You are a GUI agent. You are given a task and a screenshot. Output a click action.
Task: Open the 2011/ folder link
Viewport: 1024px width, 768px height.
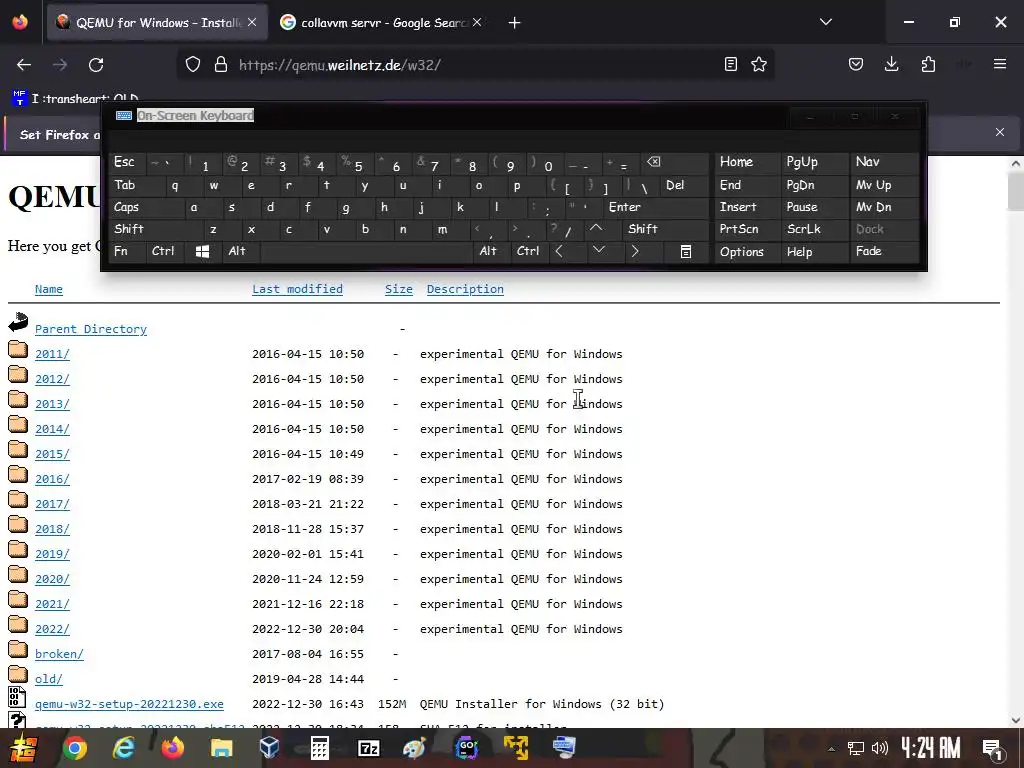coord(52,354)
